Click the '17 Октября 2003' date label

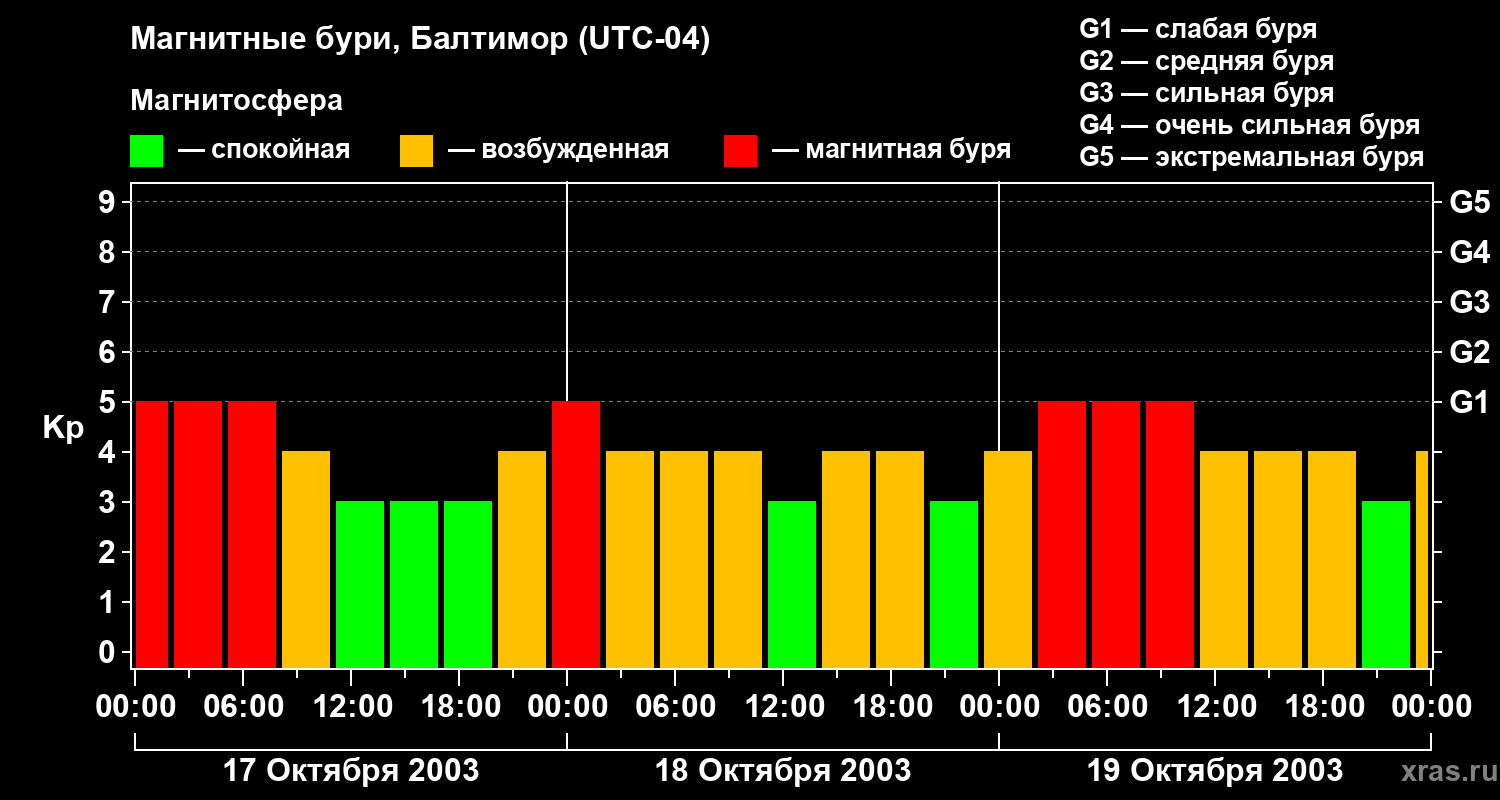(x=350, y=771)
